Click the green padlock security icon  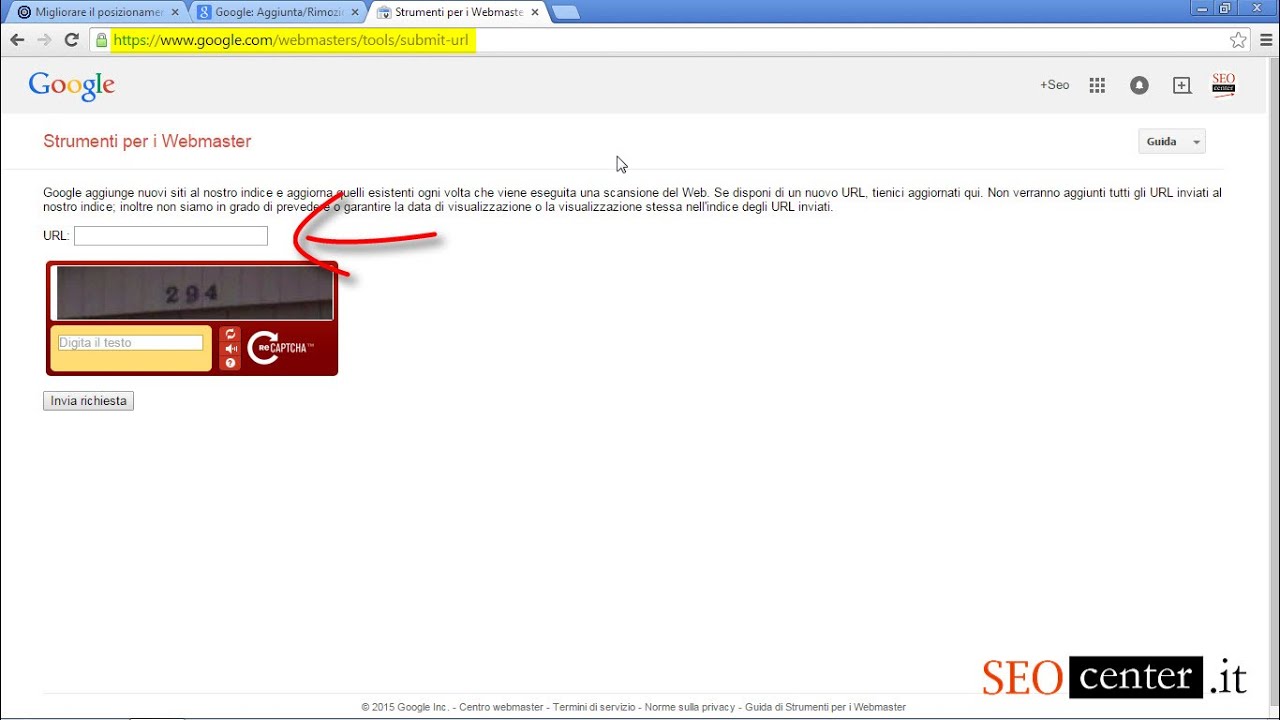coord(100,40)
